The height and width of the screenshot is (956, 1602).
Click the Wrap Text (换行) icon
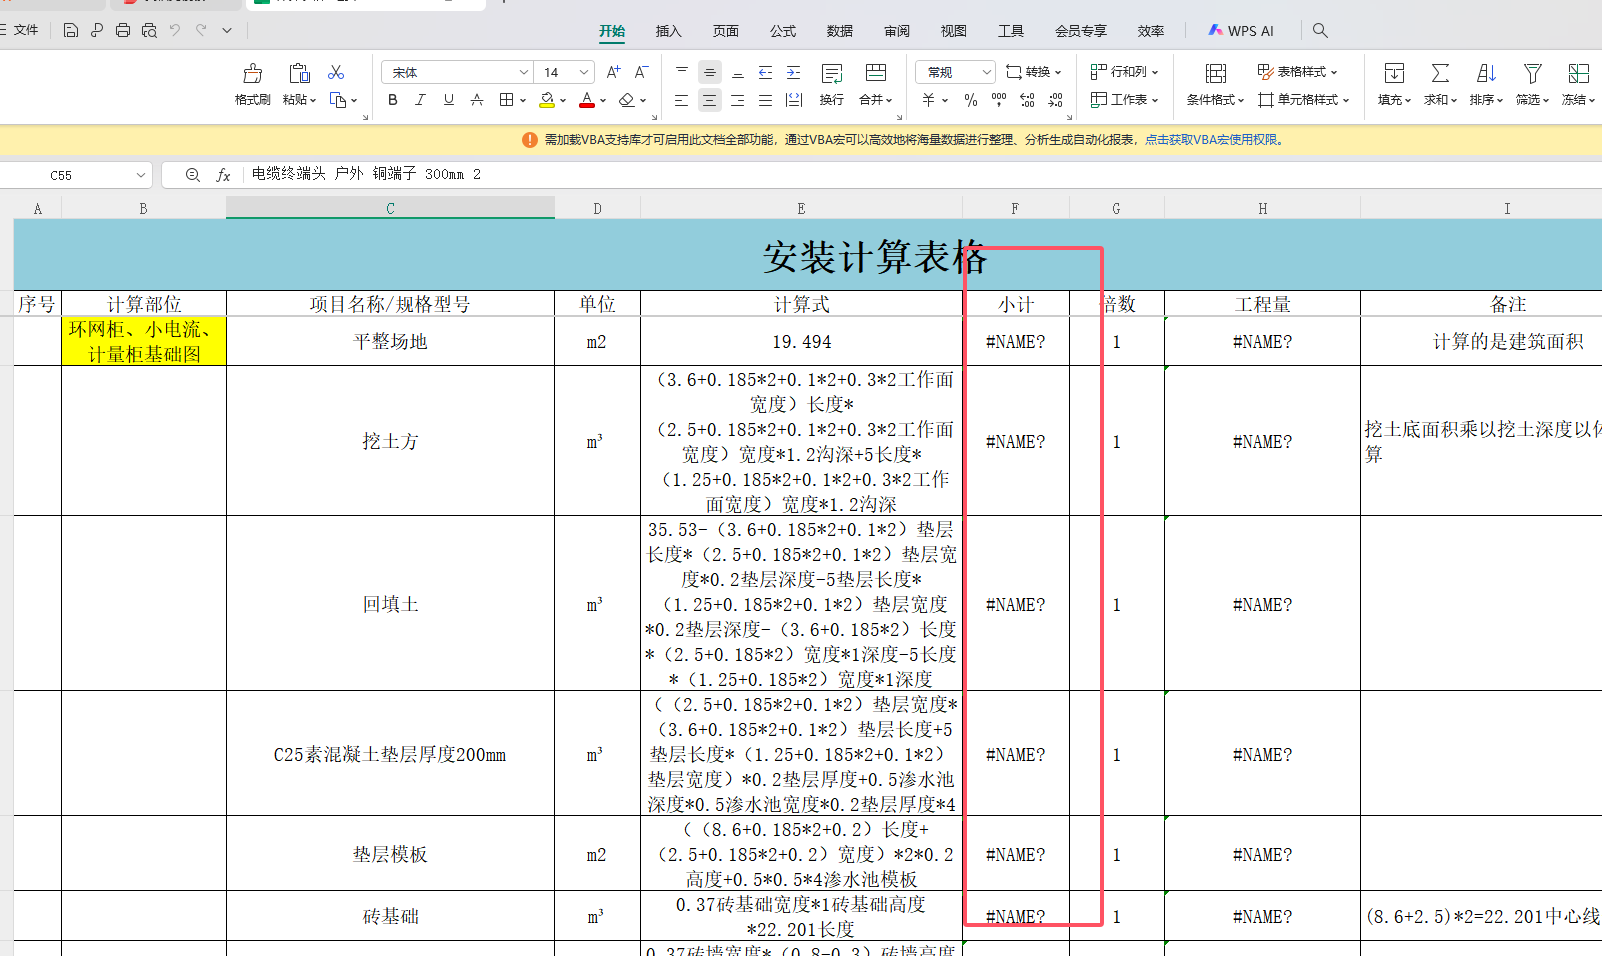point(832,73)
